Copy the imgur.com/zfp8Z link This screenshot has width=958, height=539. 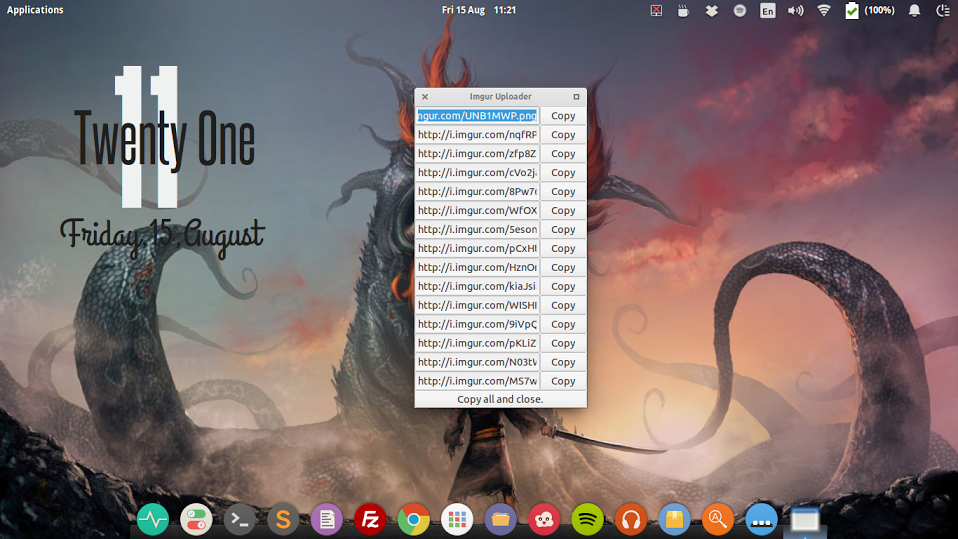click(563, 153)
